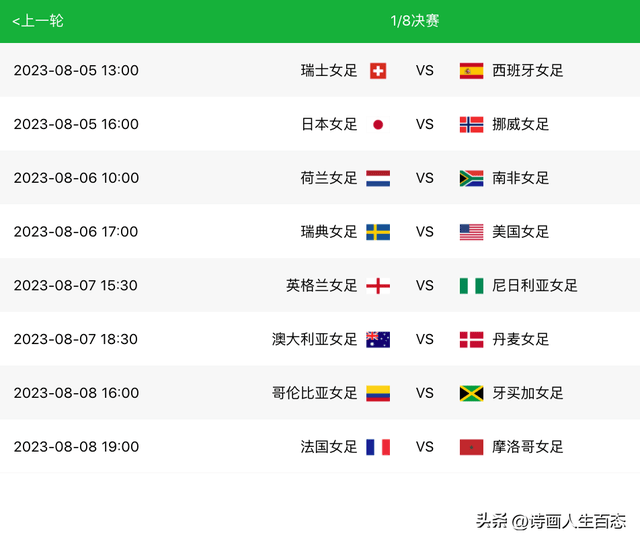The height and width of the screenshot is (543, 640).
Task: Select the 1/8决赛 round title
Action: tap(415, 20)
